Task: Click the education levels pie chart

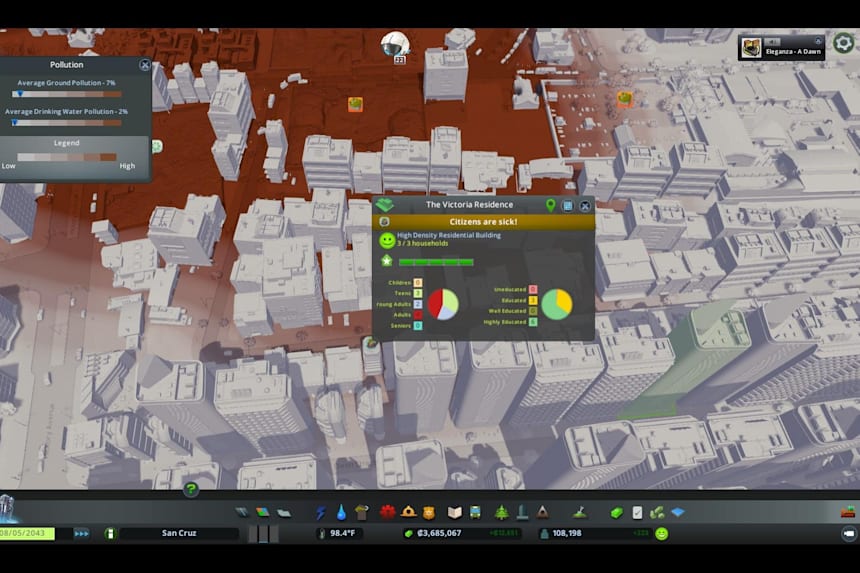Action: [x=557, y=304]
